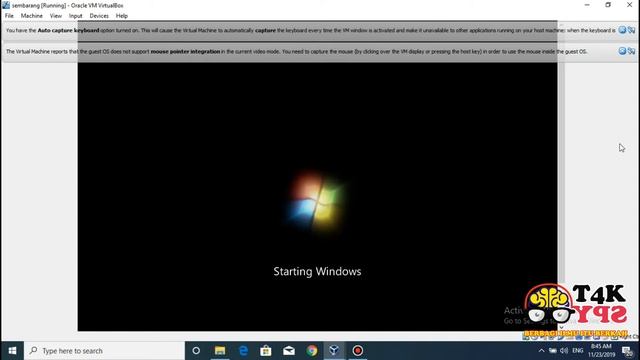Launch Microsoft Edge from the taskbar

(243, 351)
